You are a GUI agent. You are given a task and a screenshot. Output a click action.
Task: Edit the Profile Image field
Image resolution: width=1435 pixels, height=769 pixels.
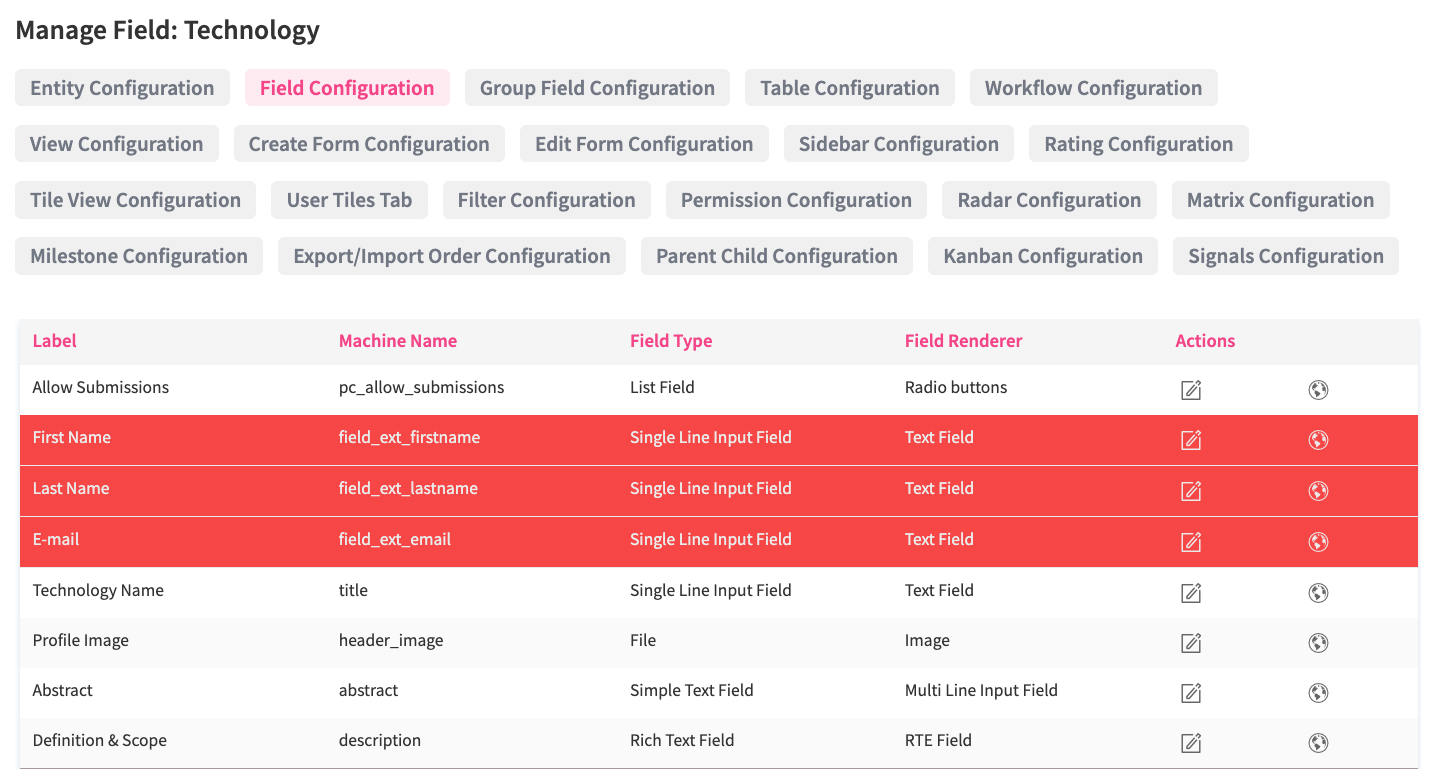point(1190,643)
